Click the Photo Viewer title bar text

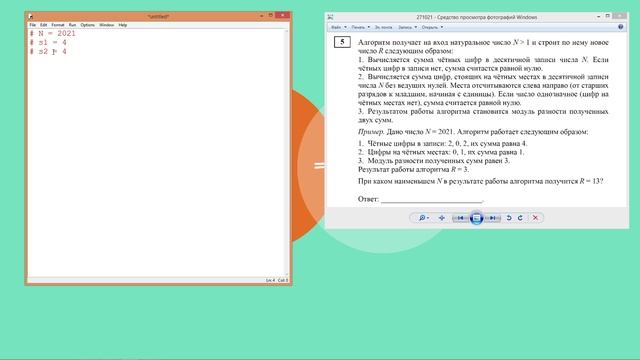[476, 17]
